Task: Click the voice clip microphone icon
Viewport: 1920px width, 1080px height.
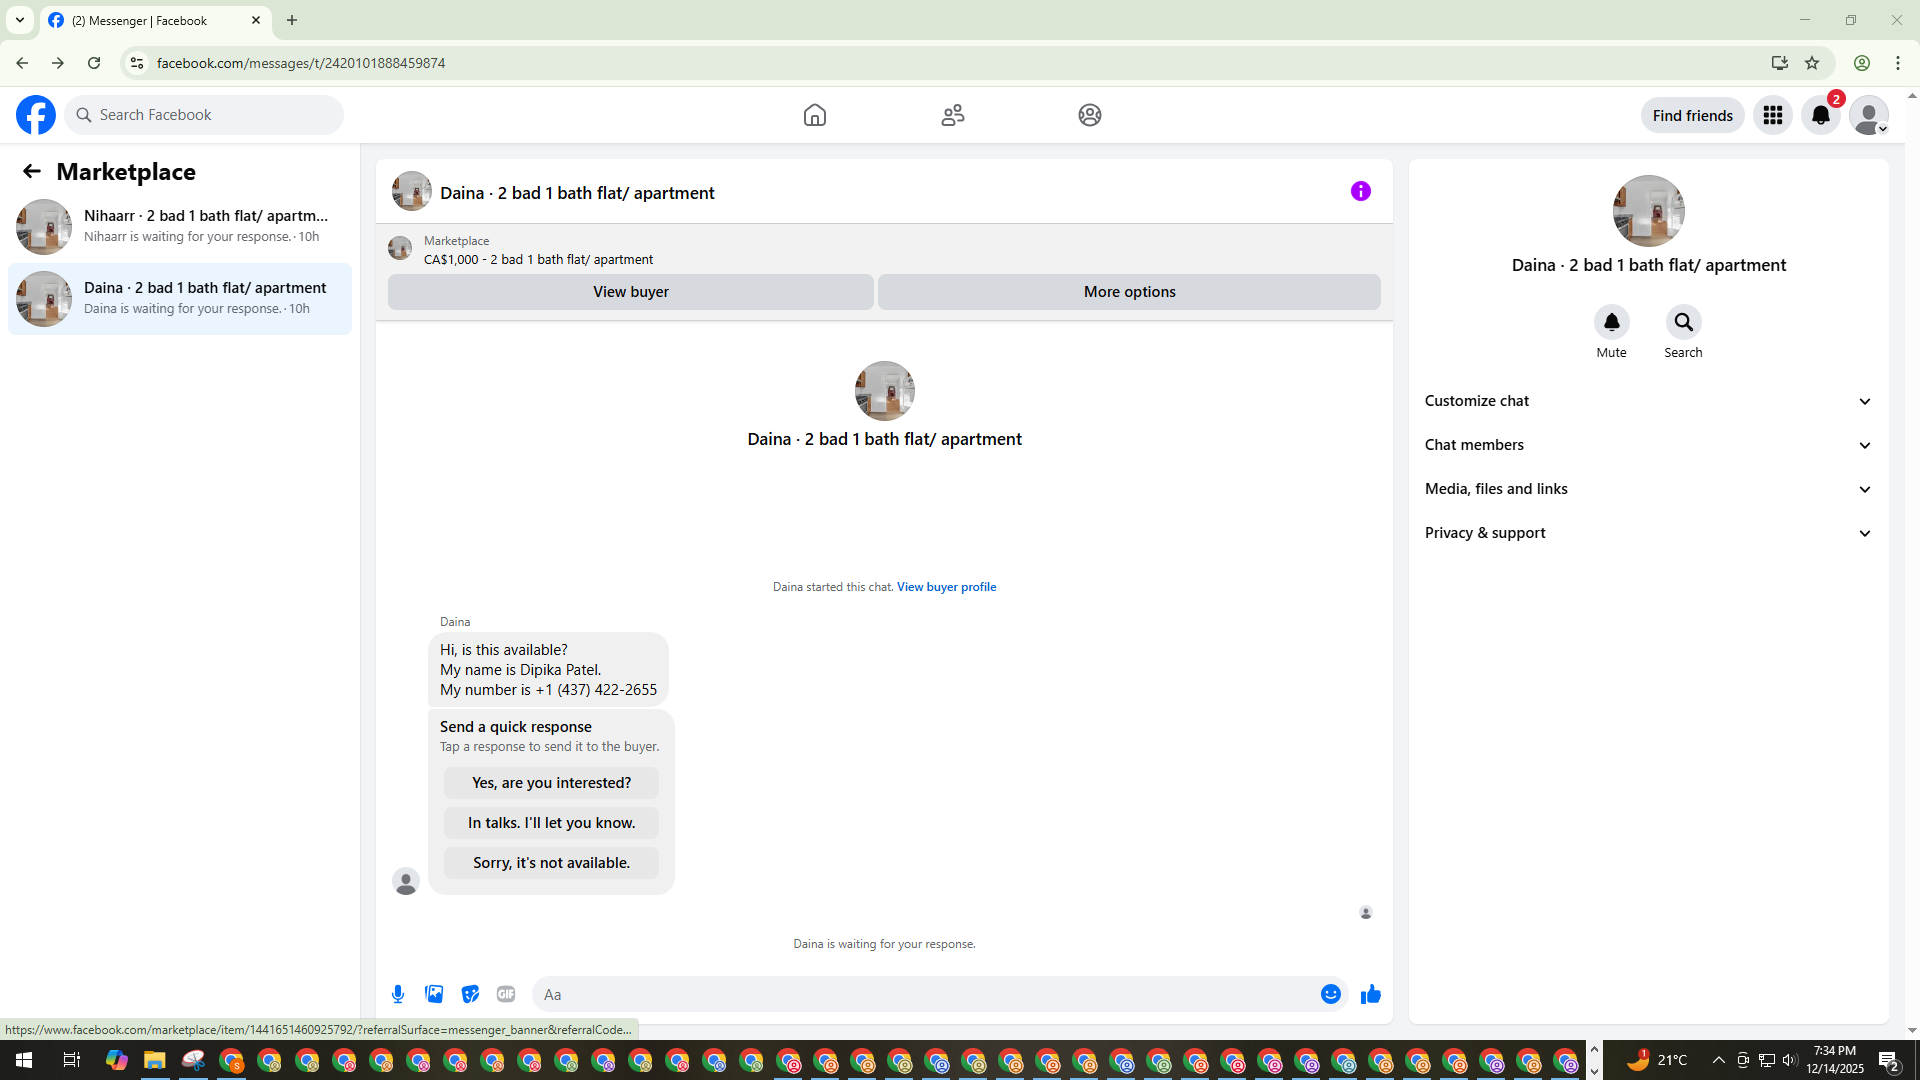Action: tap(398, 994)
